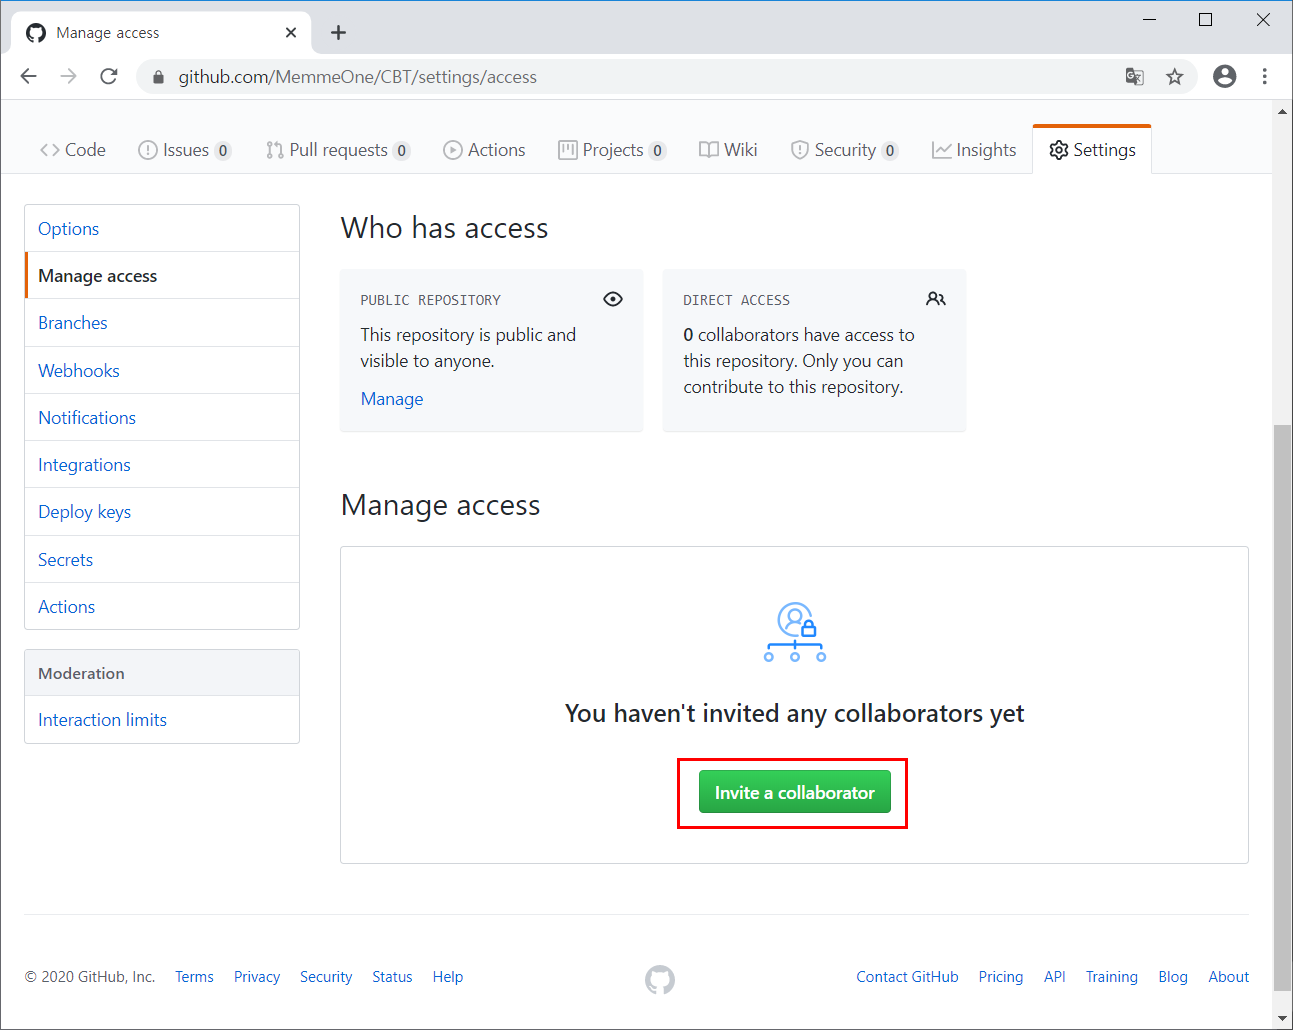
Task: Open the Insights tab
Action: pos(974,150)
